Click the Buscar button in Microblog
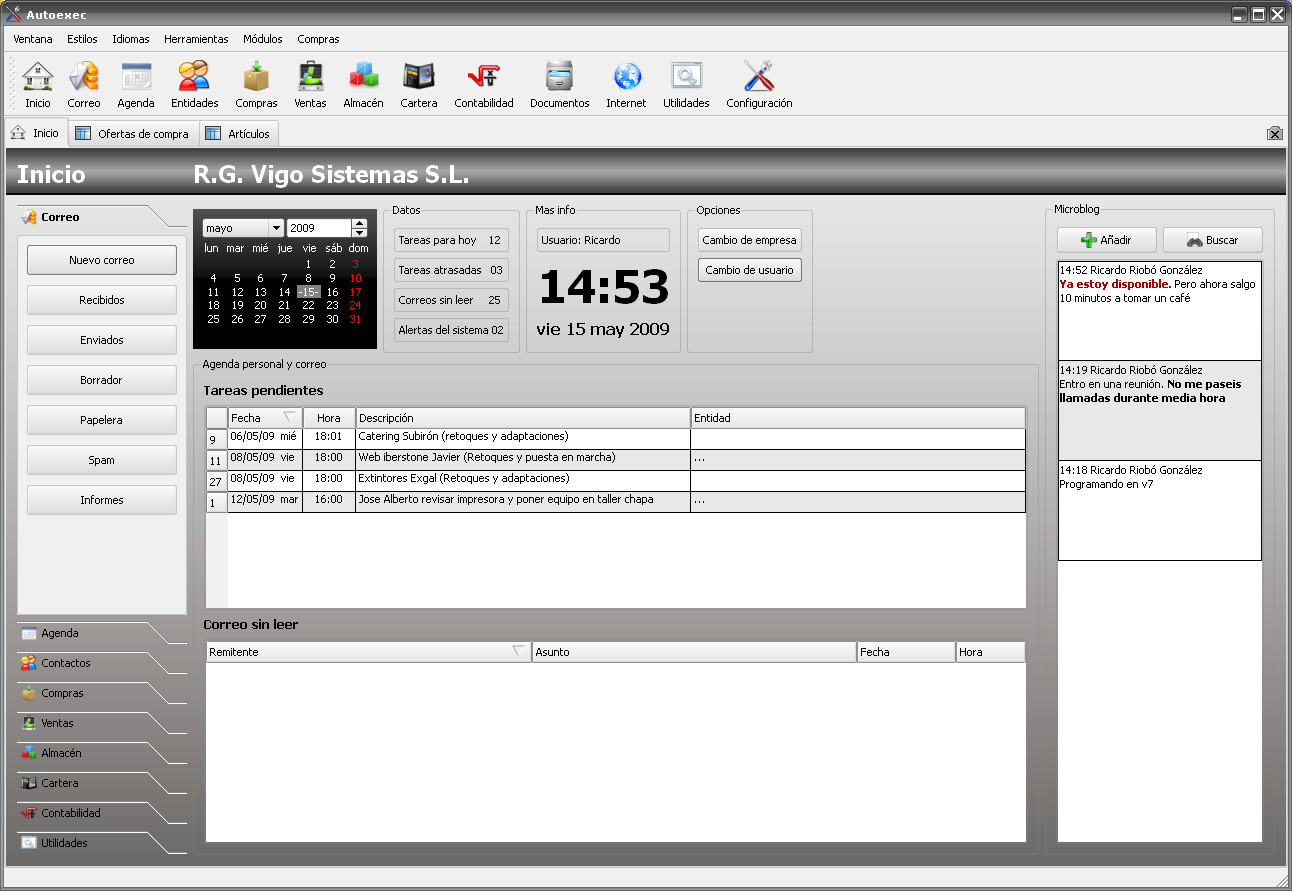Viewport: 1292px width, 891px height. pos(1213,240)
